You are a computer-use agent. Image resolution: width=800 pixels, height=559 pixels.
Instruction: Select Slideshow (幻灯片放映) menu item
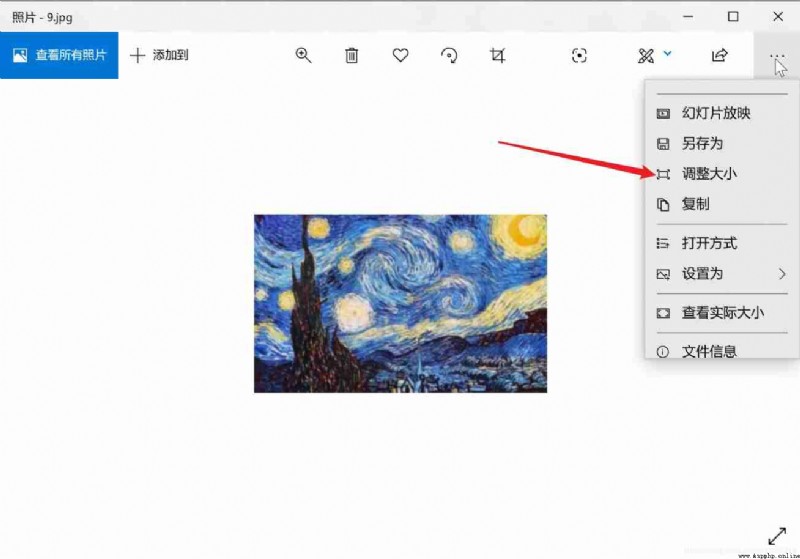pyautogui.click(x=721, y=113)
